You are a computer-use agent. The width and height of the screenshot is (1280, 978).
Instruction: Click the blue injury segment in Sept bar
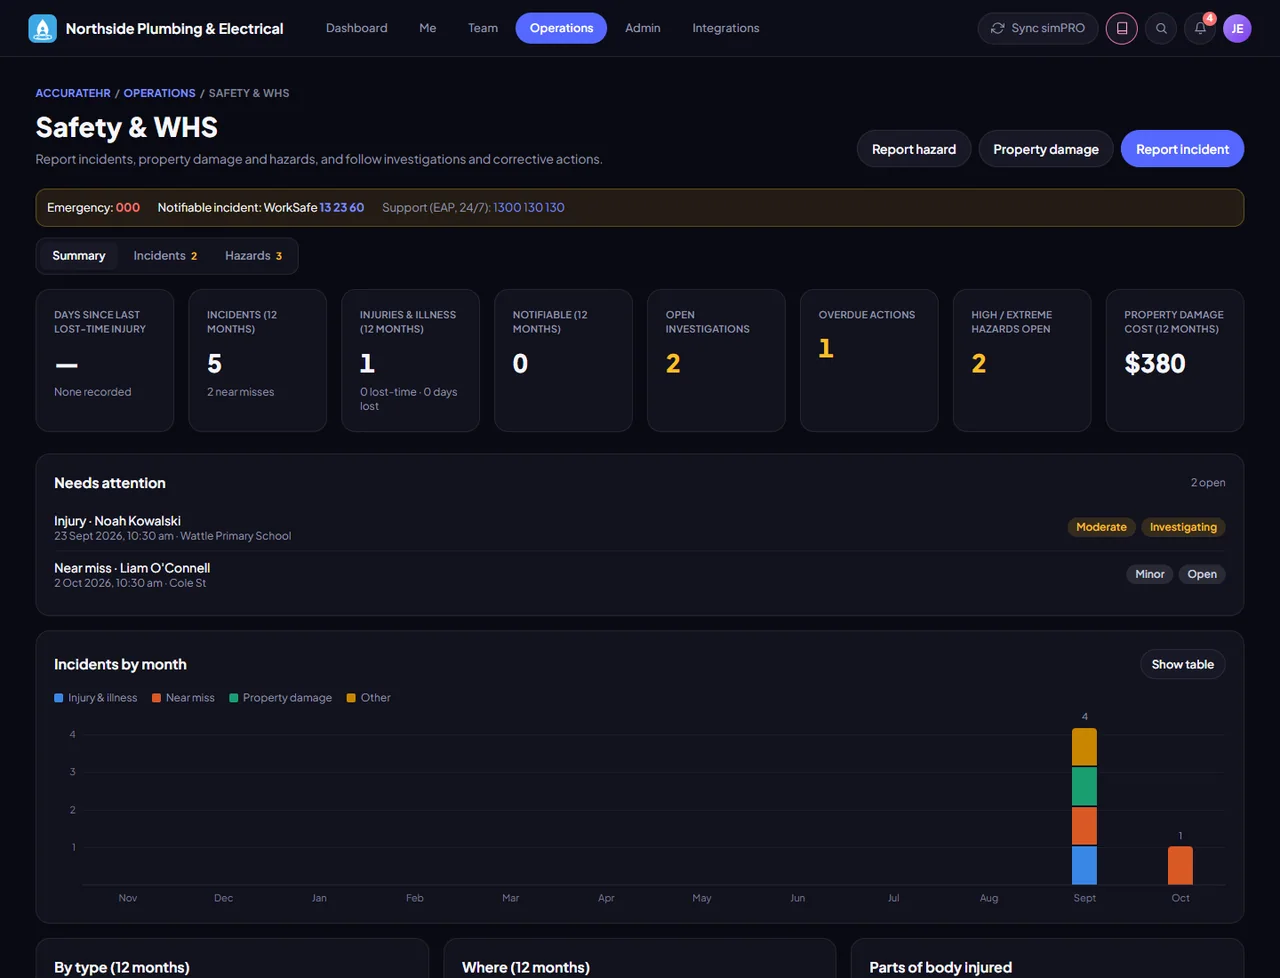[x=1084, y=866]
